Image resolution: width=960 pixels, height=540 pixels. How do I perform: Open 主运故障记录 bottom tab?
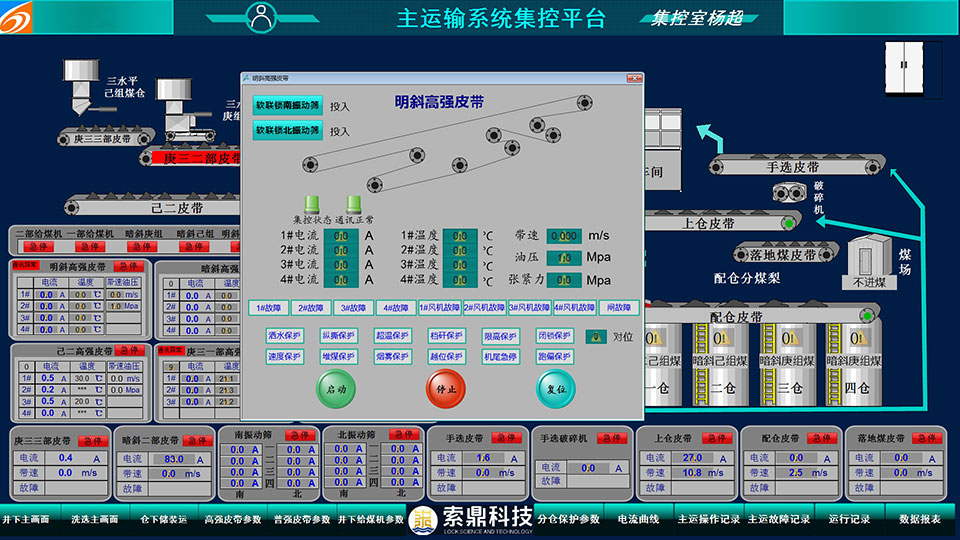click(x=780, y=519)
